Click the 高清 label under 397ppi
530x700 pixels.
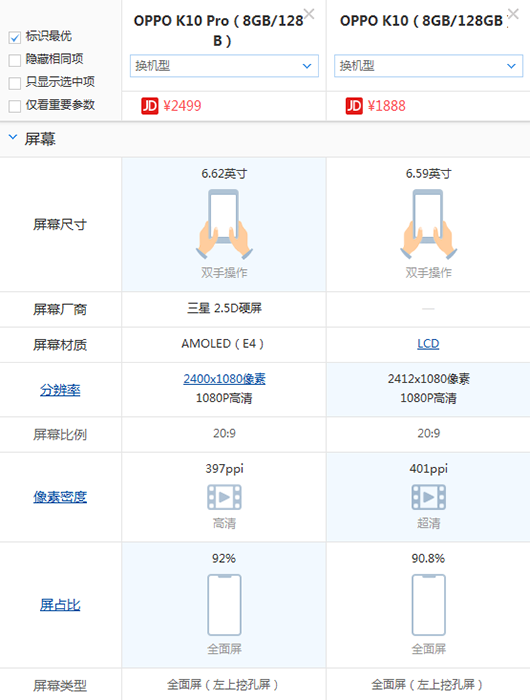point(224,523)
